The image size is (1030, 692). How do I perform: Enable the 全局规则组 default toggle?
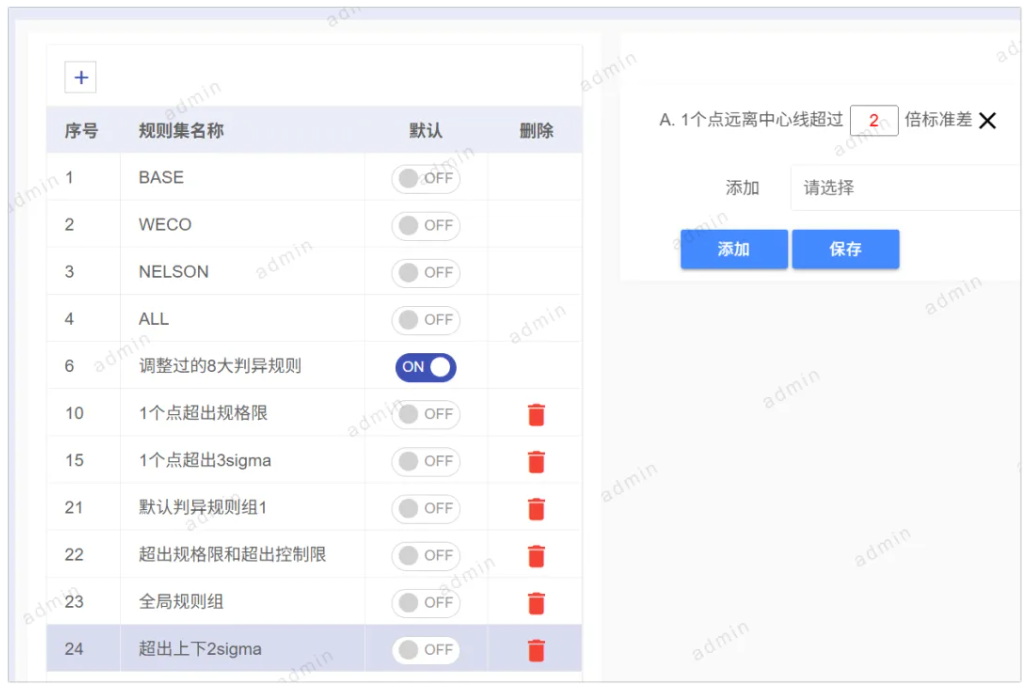425,602
